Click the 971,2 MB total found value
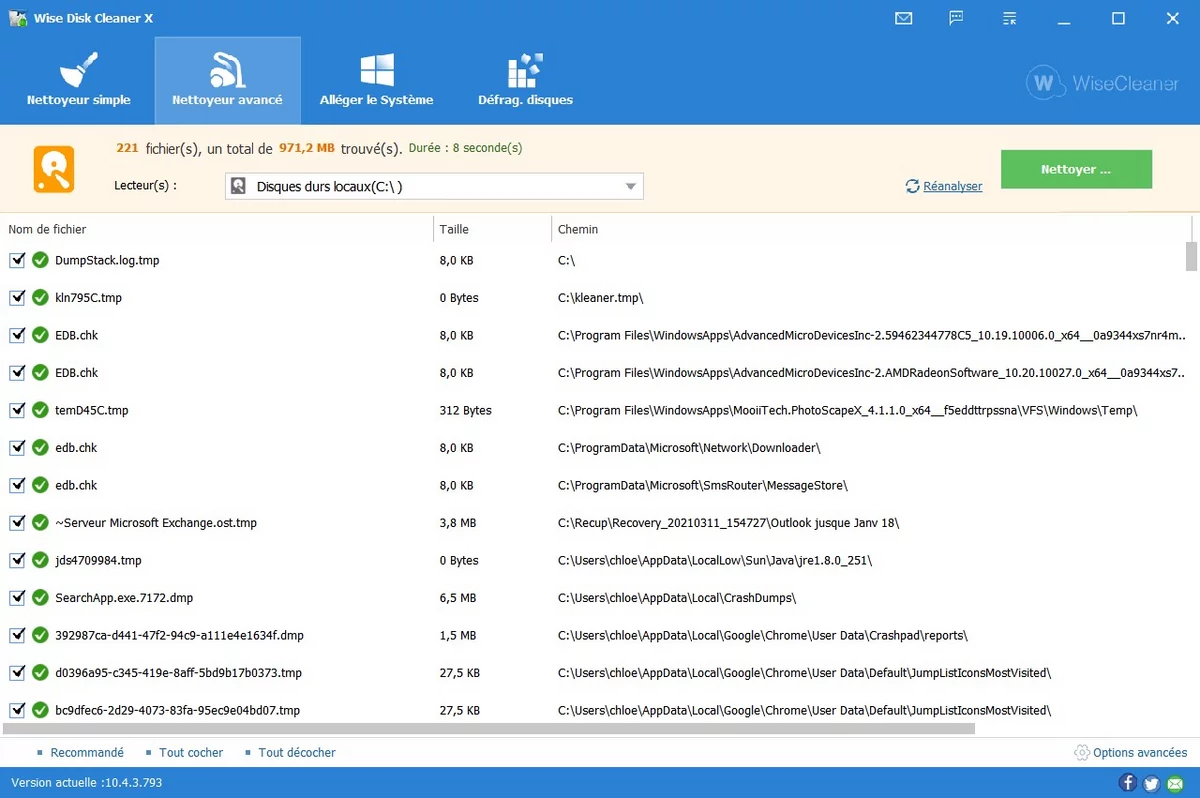This screenshot has height=798, width=1200. pos(306,148)
